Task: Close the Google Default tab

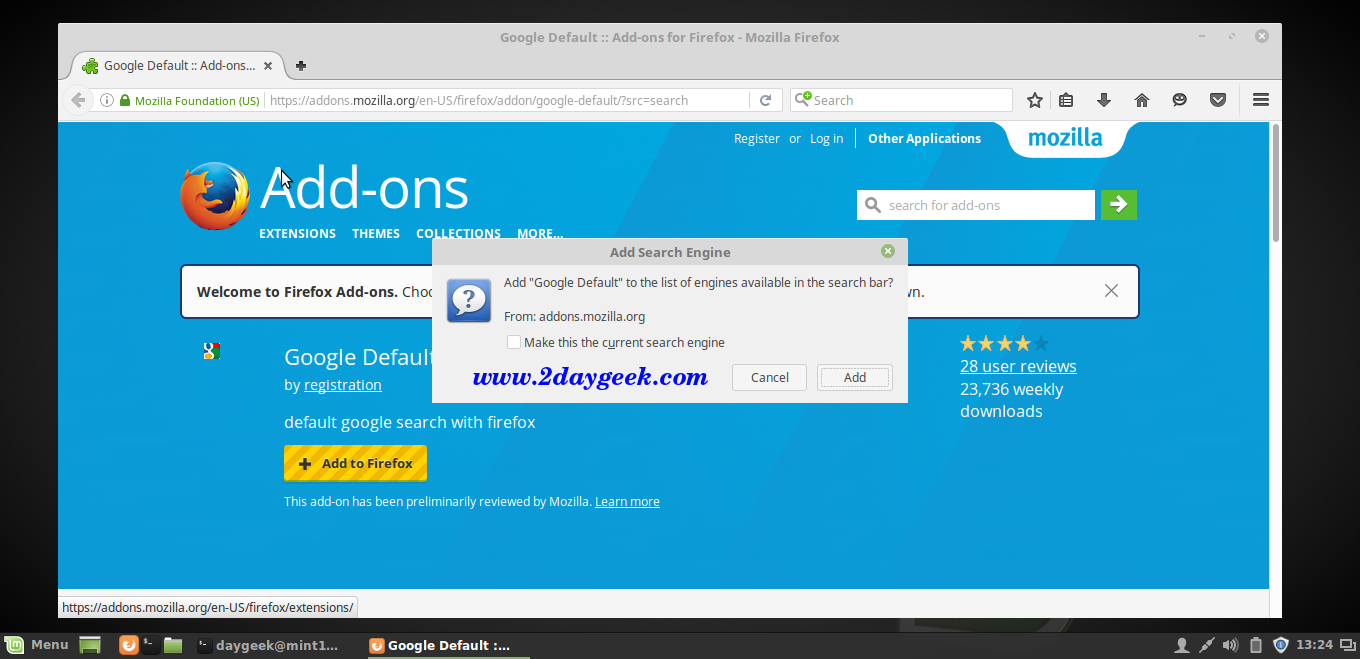Action: (268, 66)
